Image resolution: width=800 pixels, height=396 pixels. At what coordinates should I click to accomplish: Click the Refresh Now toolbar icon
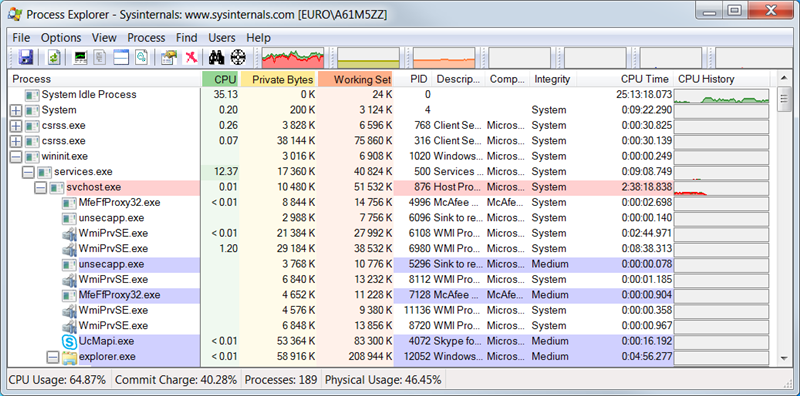pos(54,57)
